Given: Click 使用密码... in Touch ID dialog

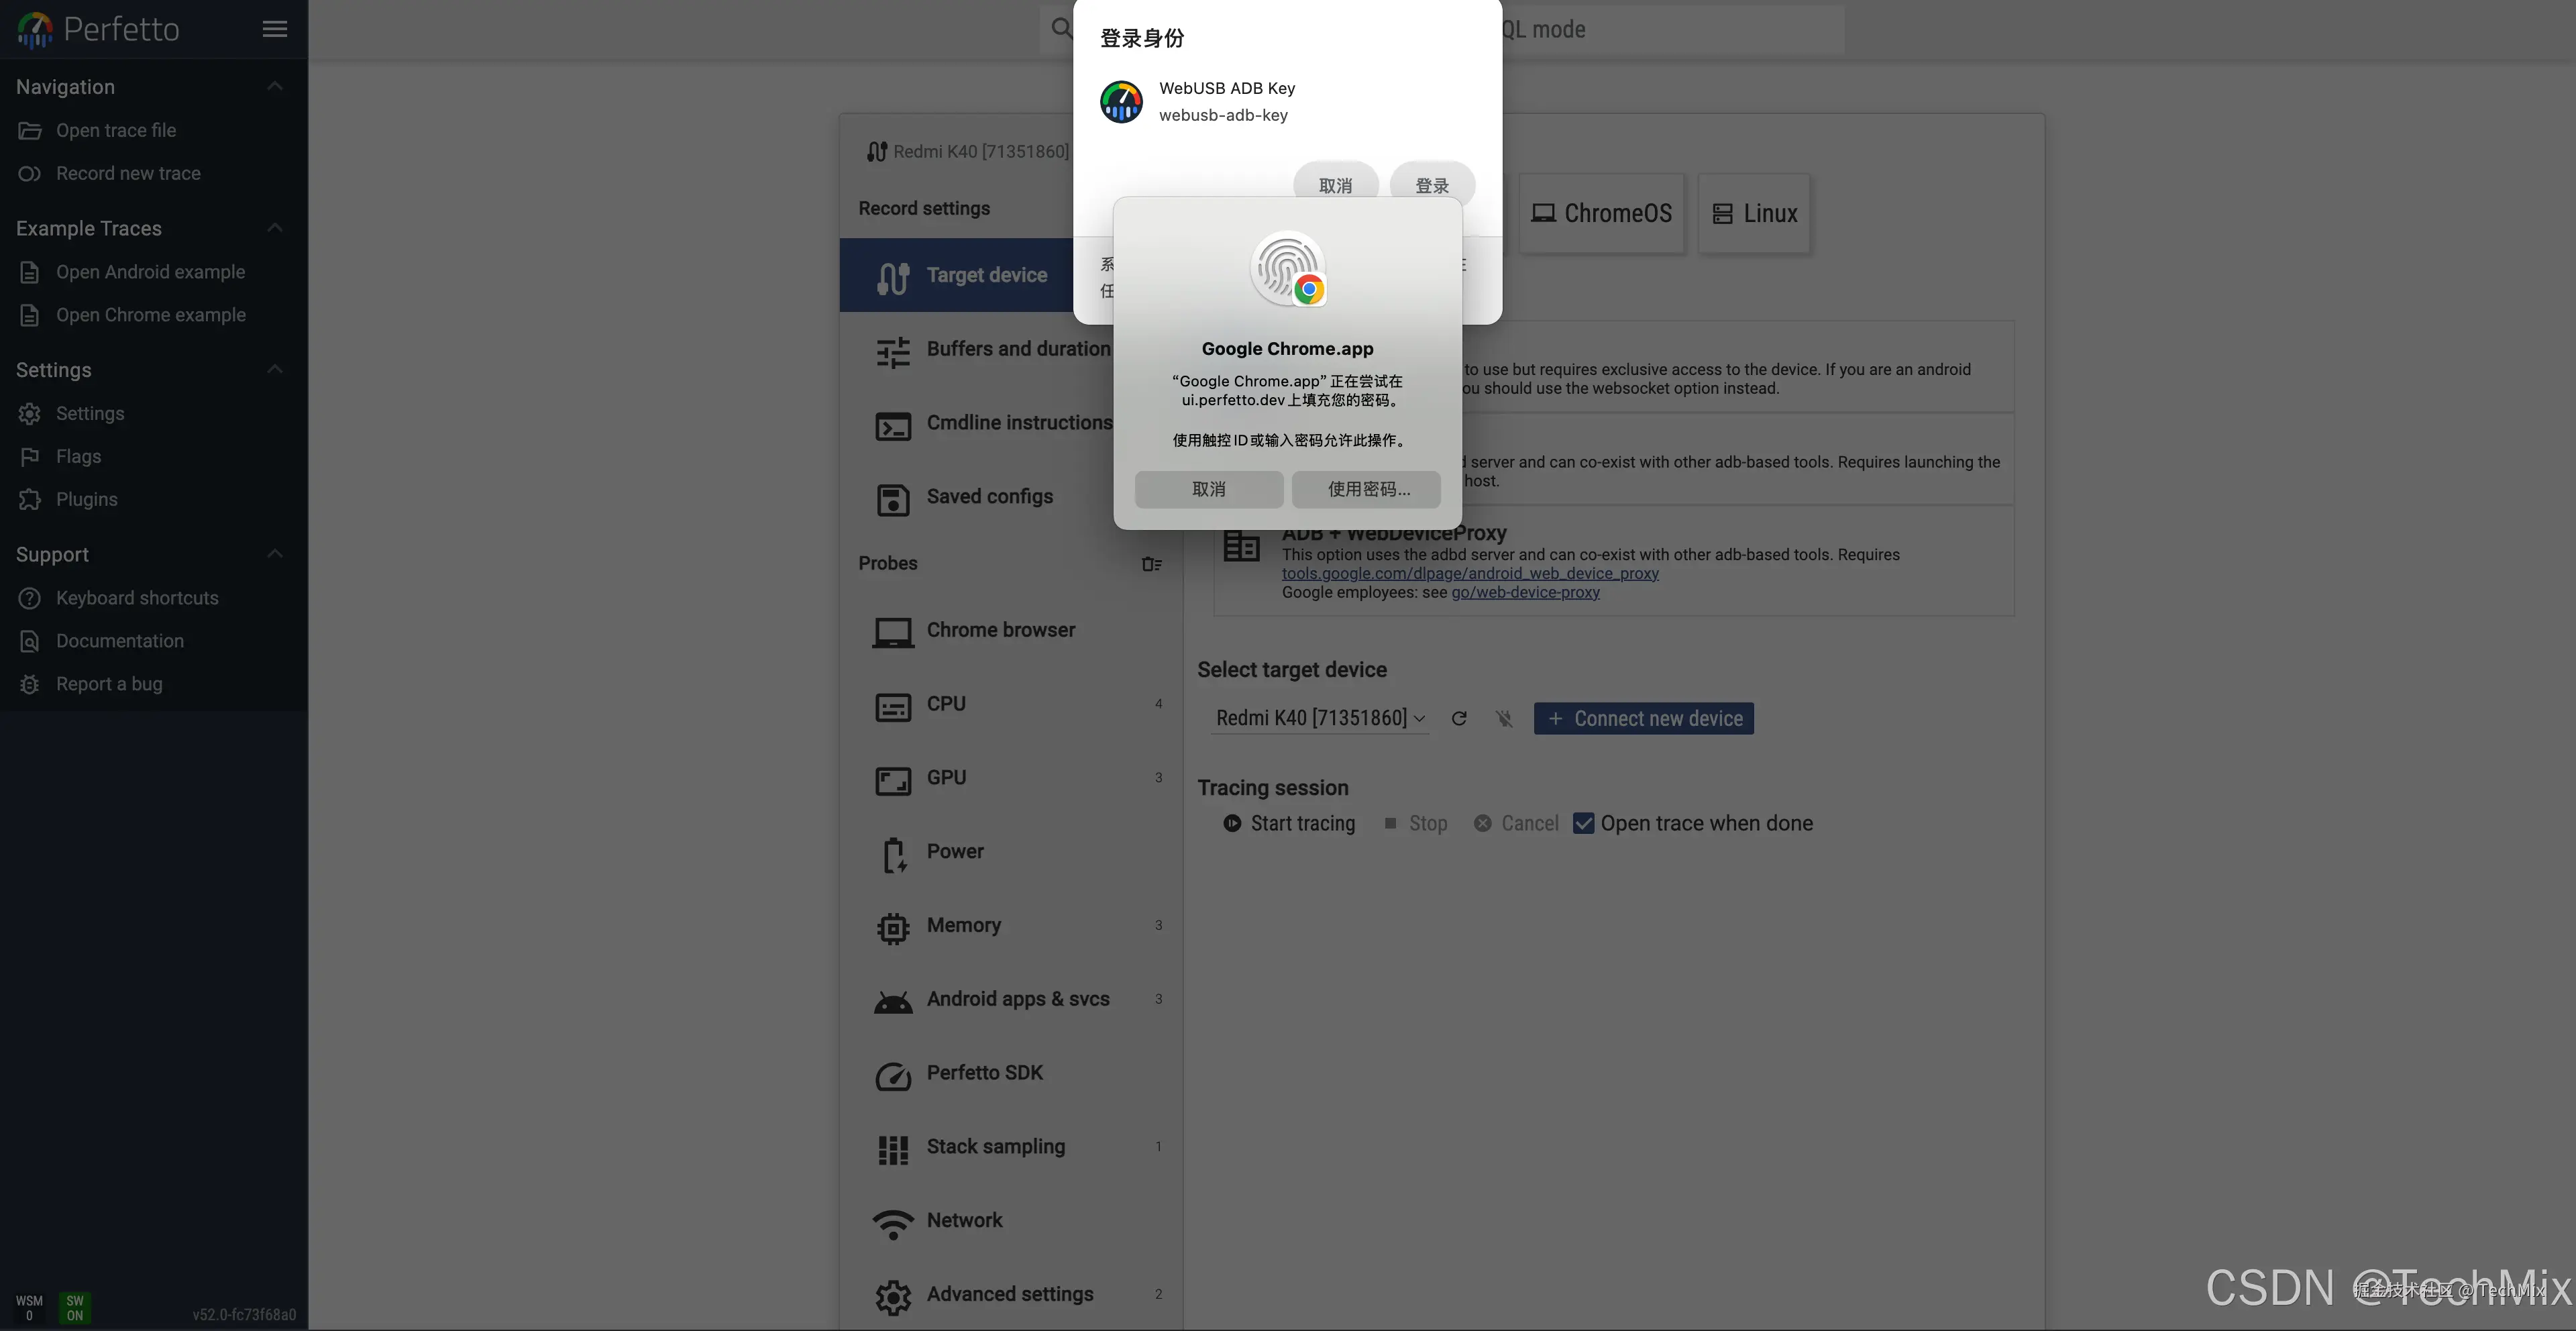Looking at the screenshot, I should [1366, 489].
